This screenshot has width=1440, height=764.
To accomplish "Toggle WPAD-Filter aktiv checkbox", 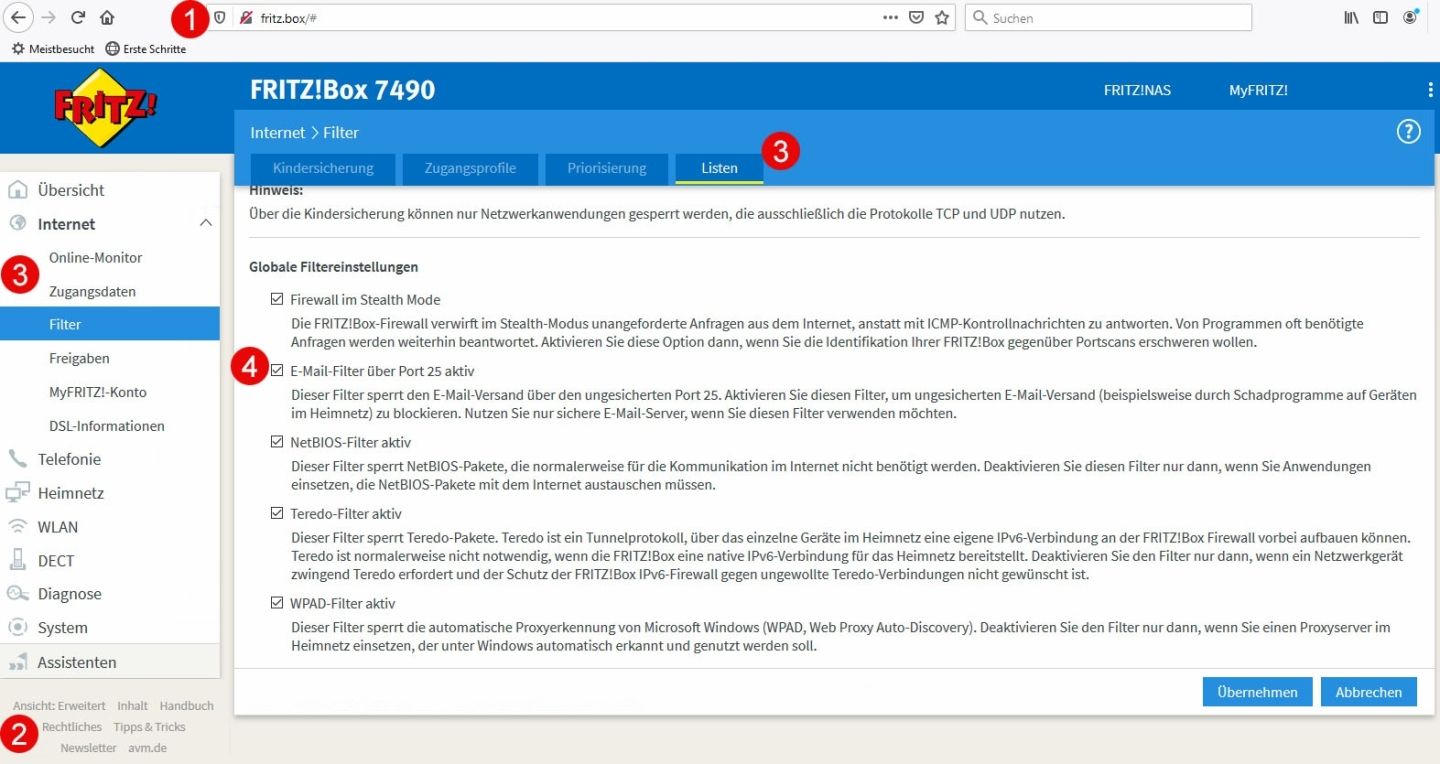I will point(277,603).
